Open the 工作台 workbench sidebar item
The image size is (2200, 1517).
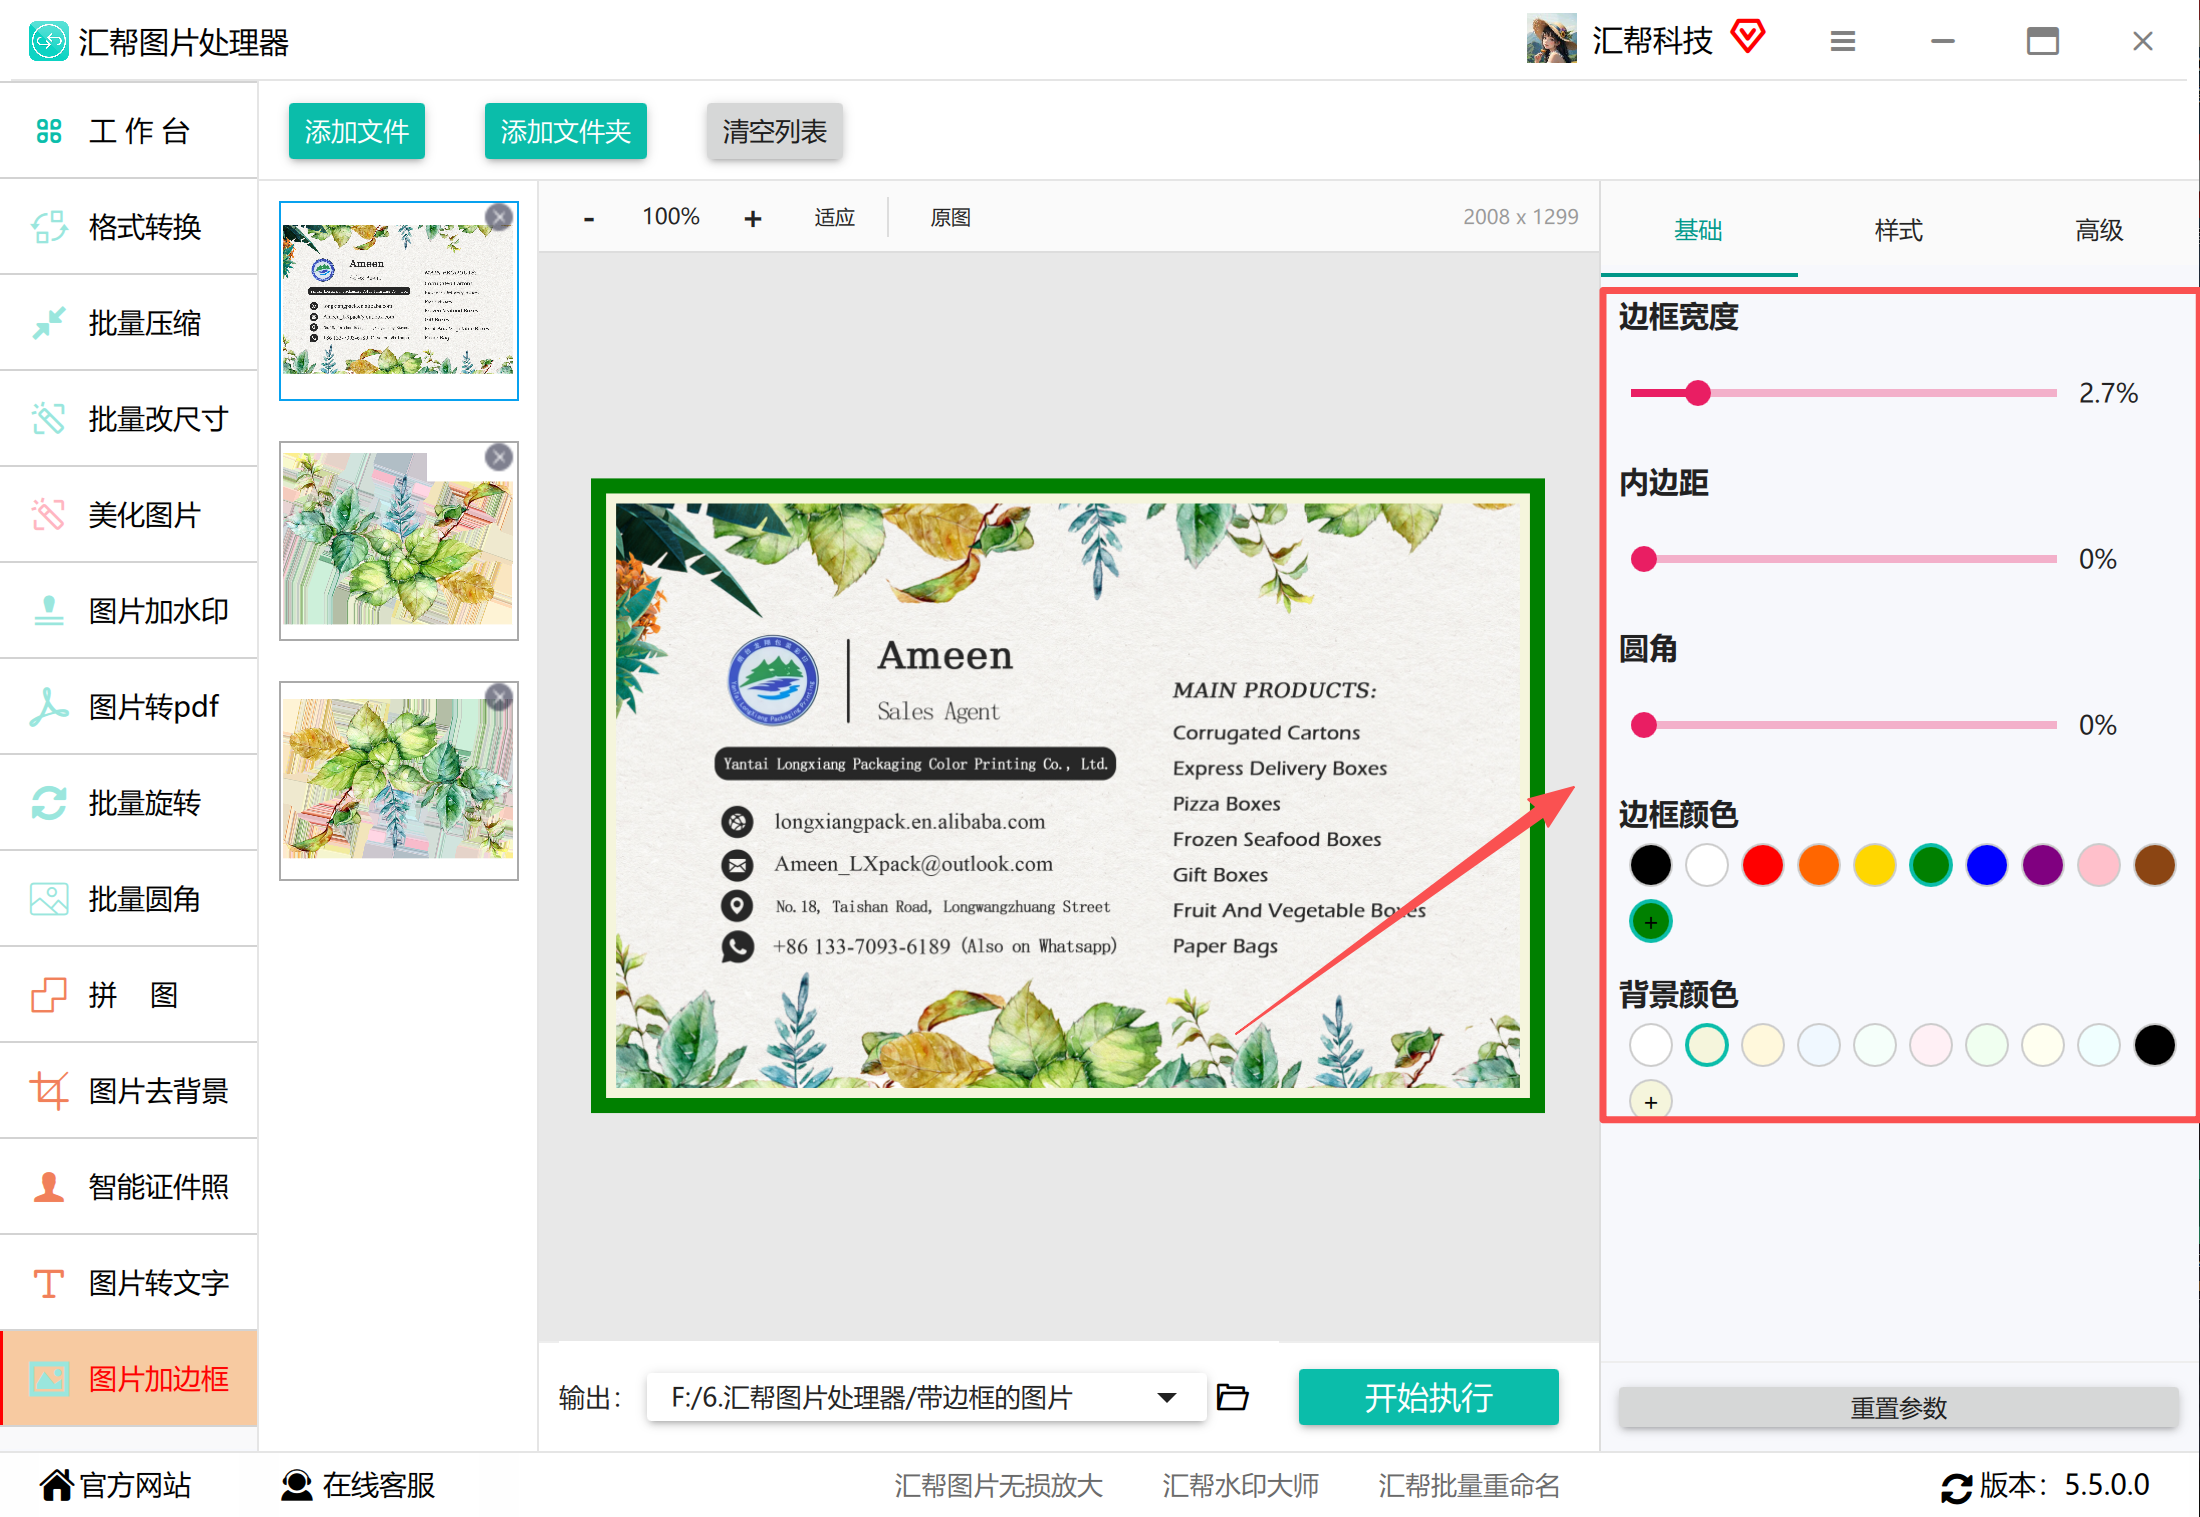coord(129,131)
